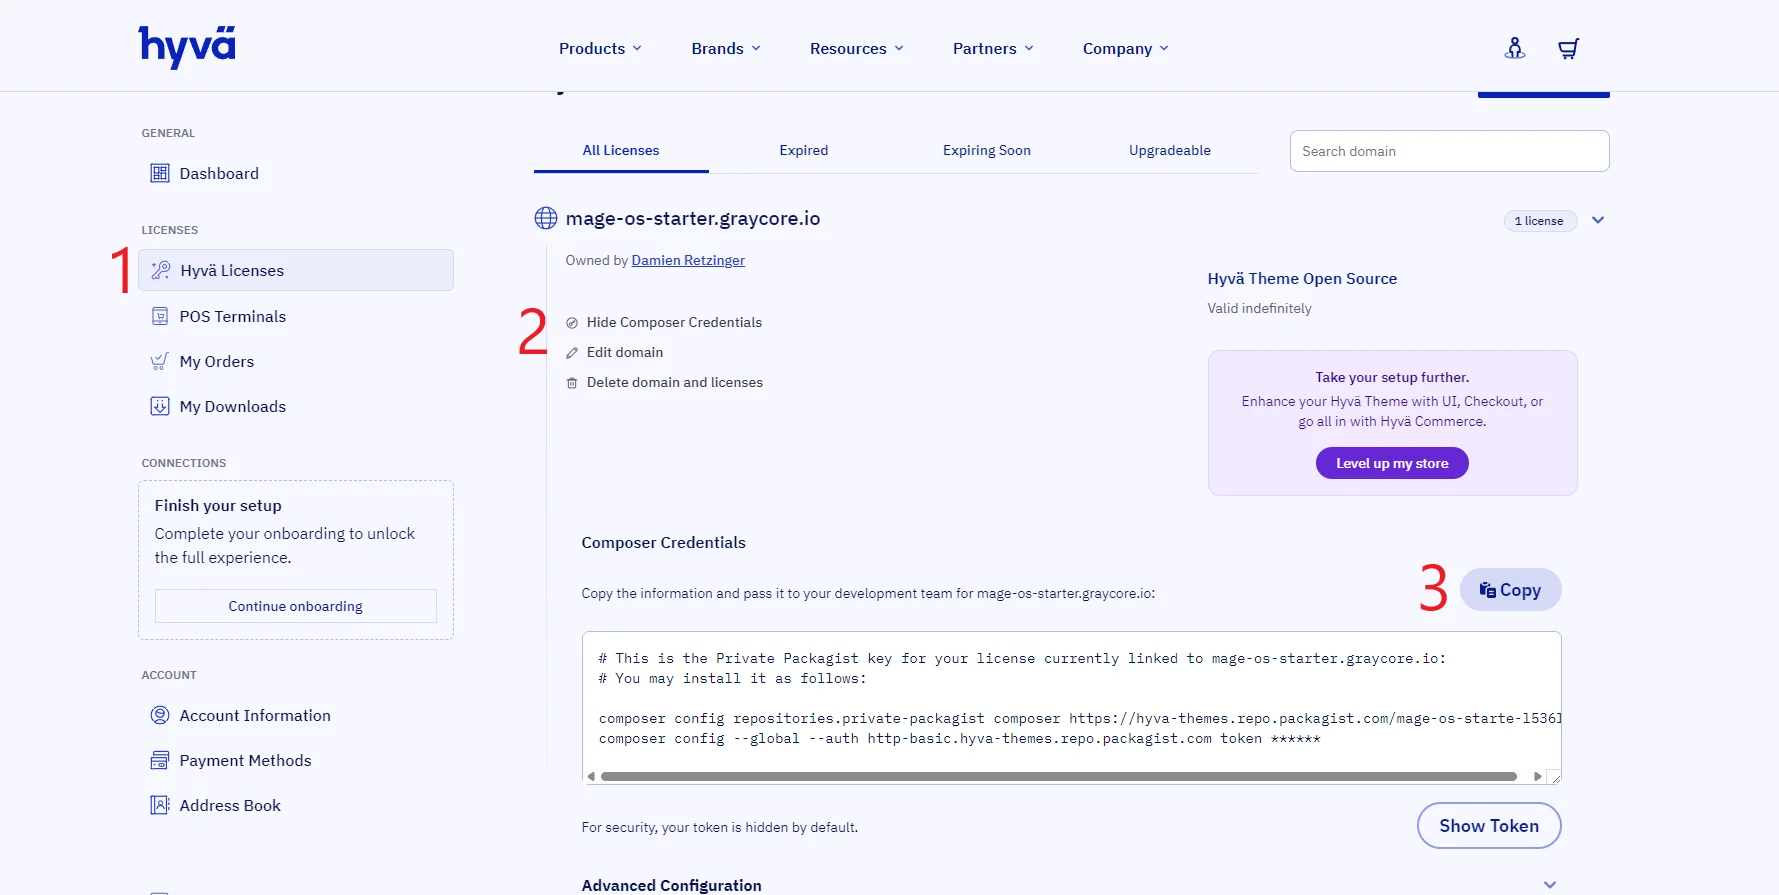Click the Hide Composer Credentials eye icon
The width and height of the screenshot is (1779, 895).
pyautogui.click(x=572, y=323)
